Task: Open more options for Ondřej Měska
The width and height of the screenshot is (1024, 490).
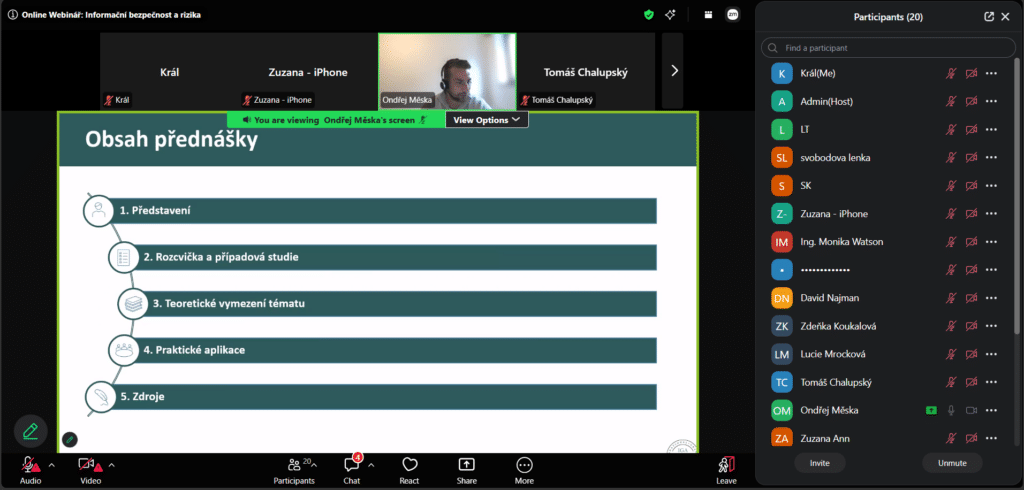Action: pos(991,410)
